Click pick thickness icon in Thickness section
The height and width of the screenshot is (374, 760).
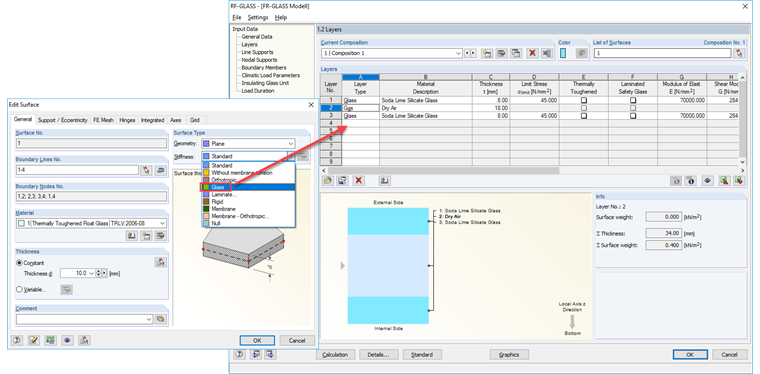pos(161,262)
